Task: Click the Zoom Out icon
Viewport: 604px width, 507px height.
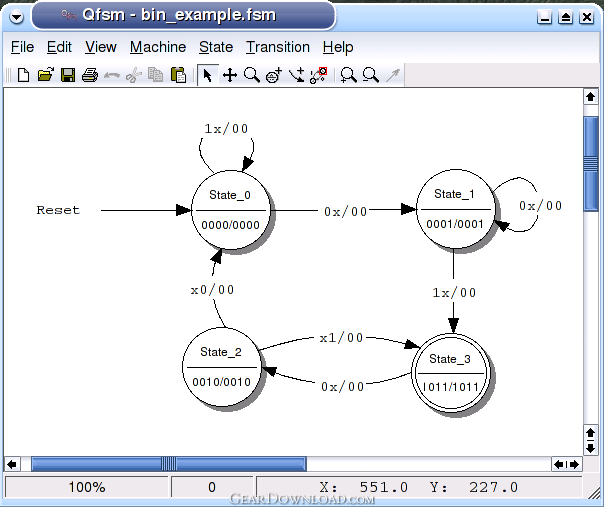Action: coord(371,75)
